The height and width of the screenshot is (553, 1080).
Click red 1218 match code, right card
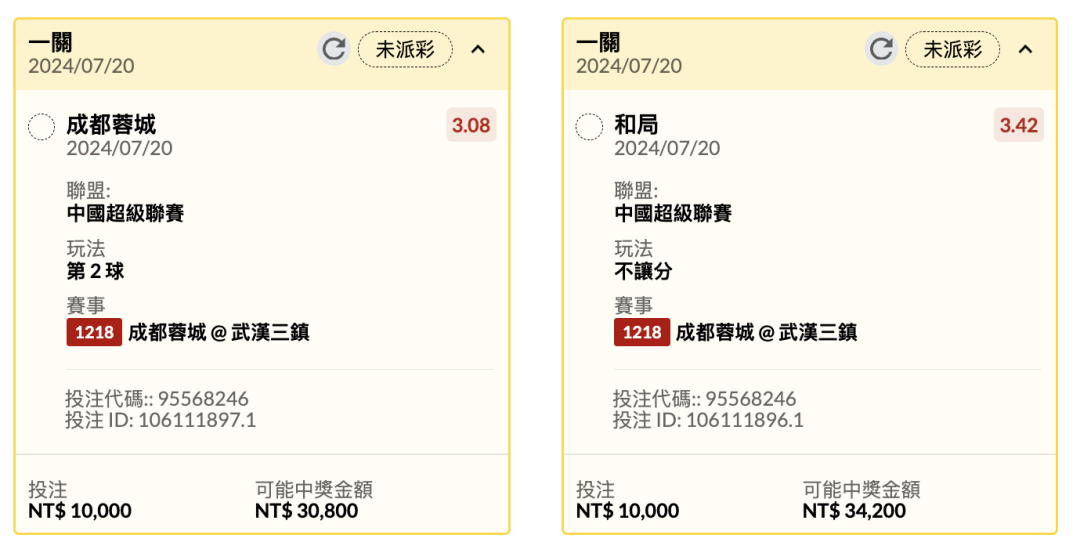pyautogui.click(x=641, y=332)
